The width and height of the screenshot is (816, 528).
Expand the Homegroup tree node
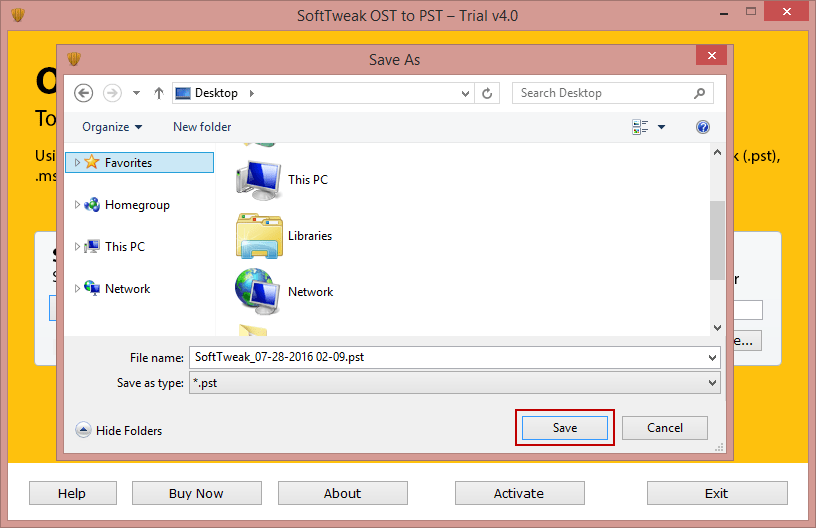[78, 205]
